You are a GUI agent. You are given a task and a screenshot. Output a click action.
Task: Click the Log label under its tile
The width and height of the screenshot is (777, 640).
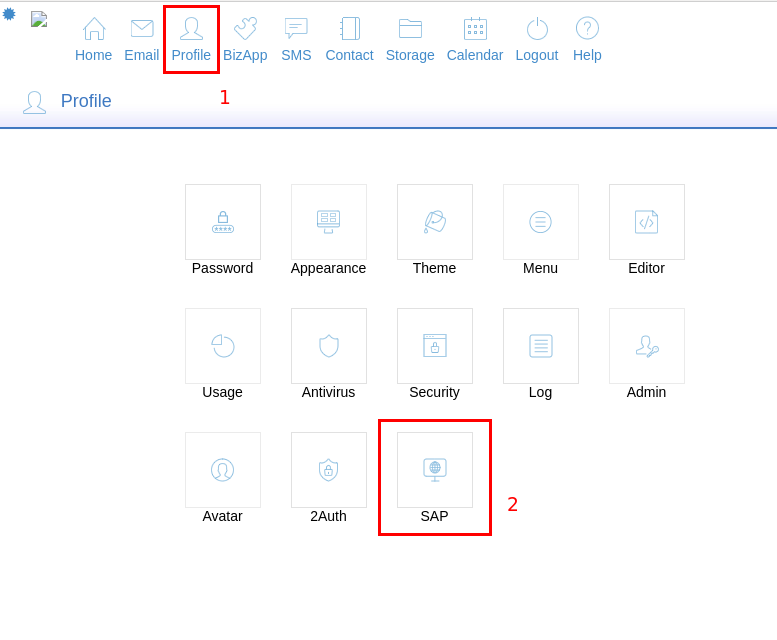coord(541,392)
